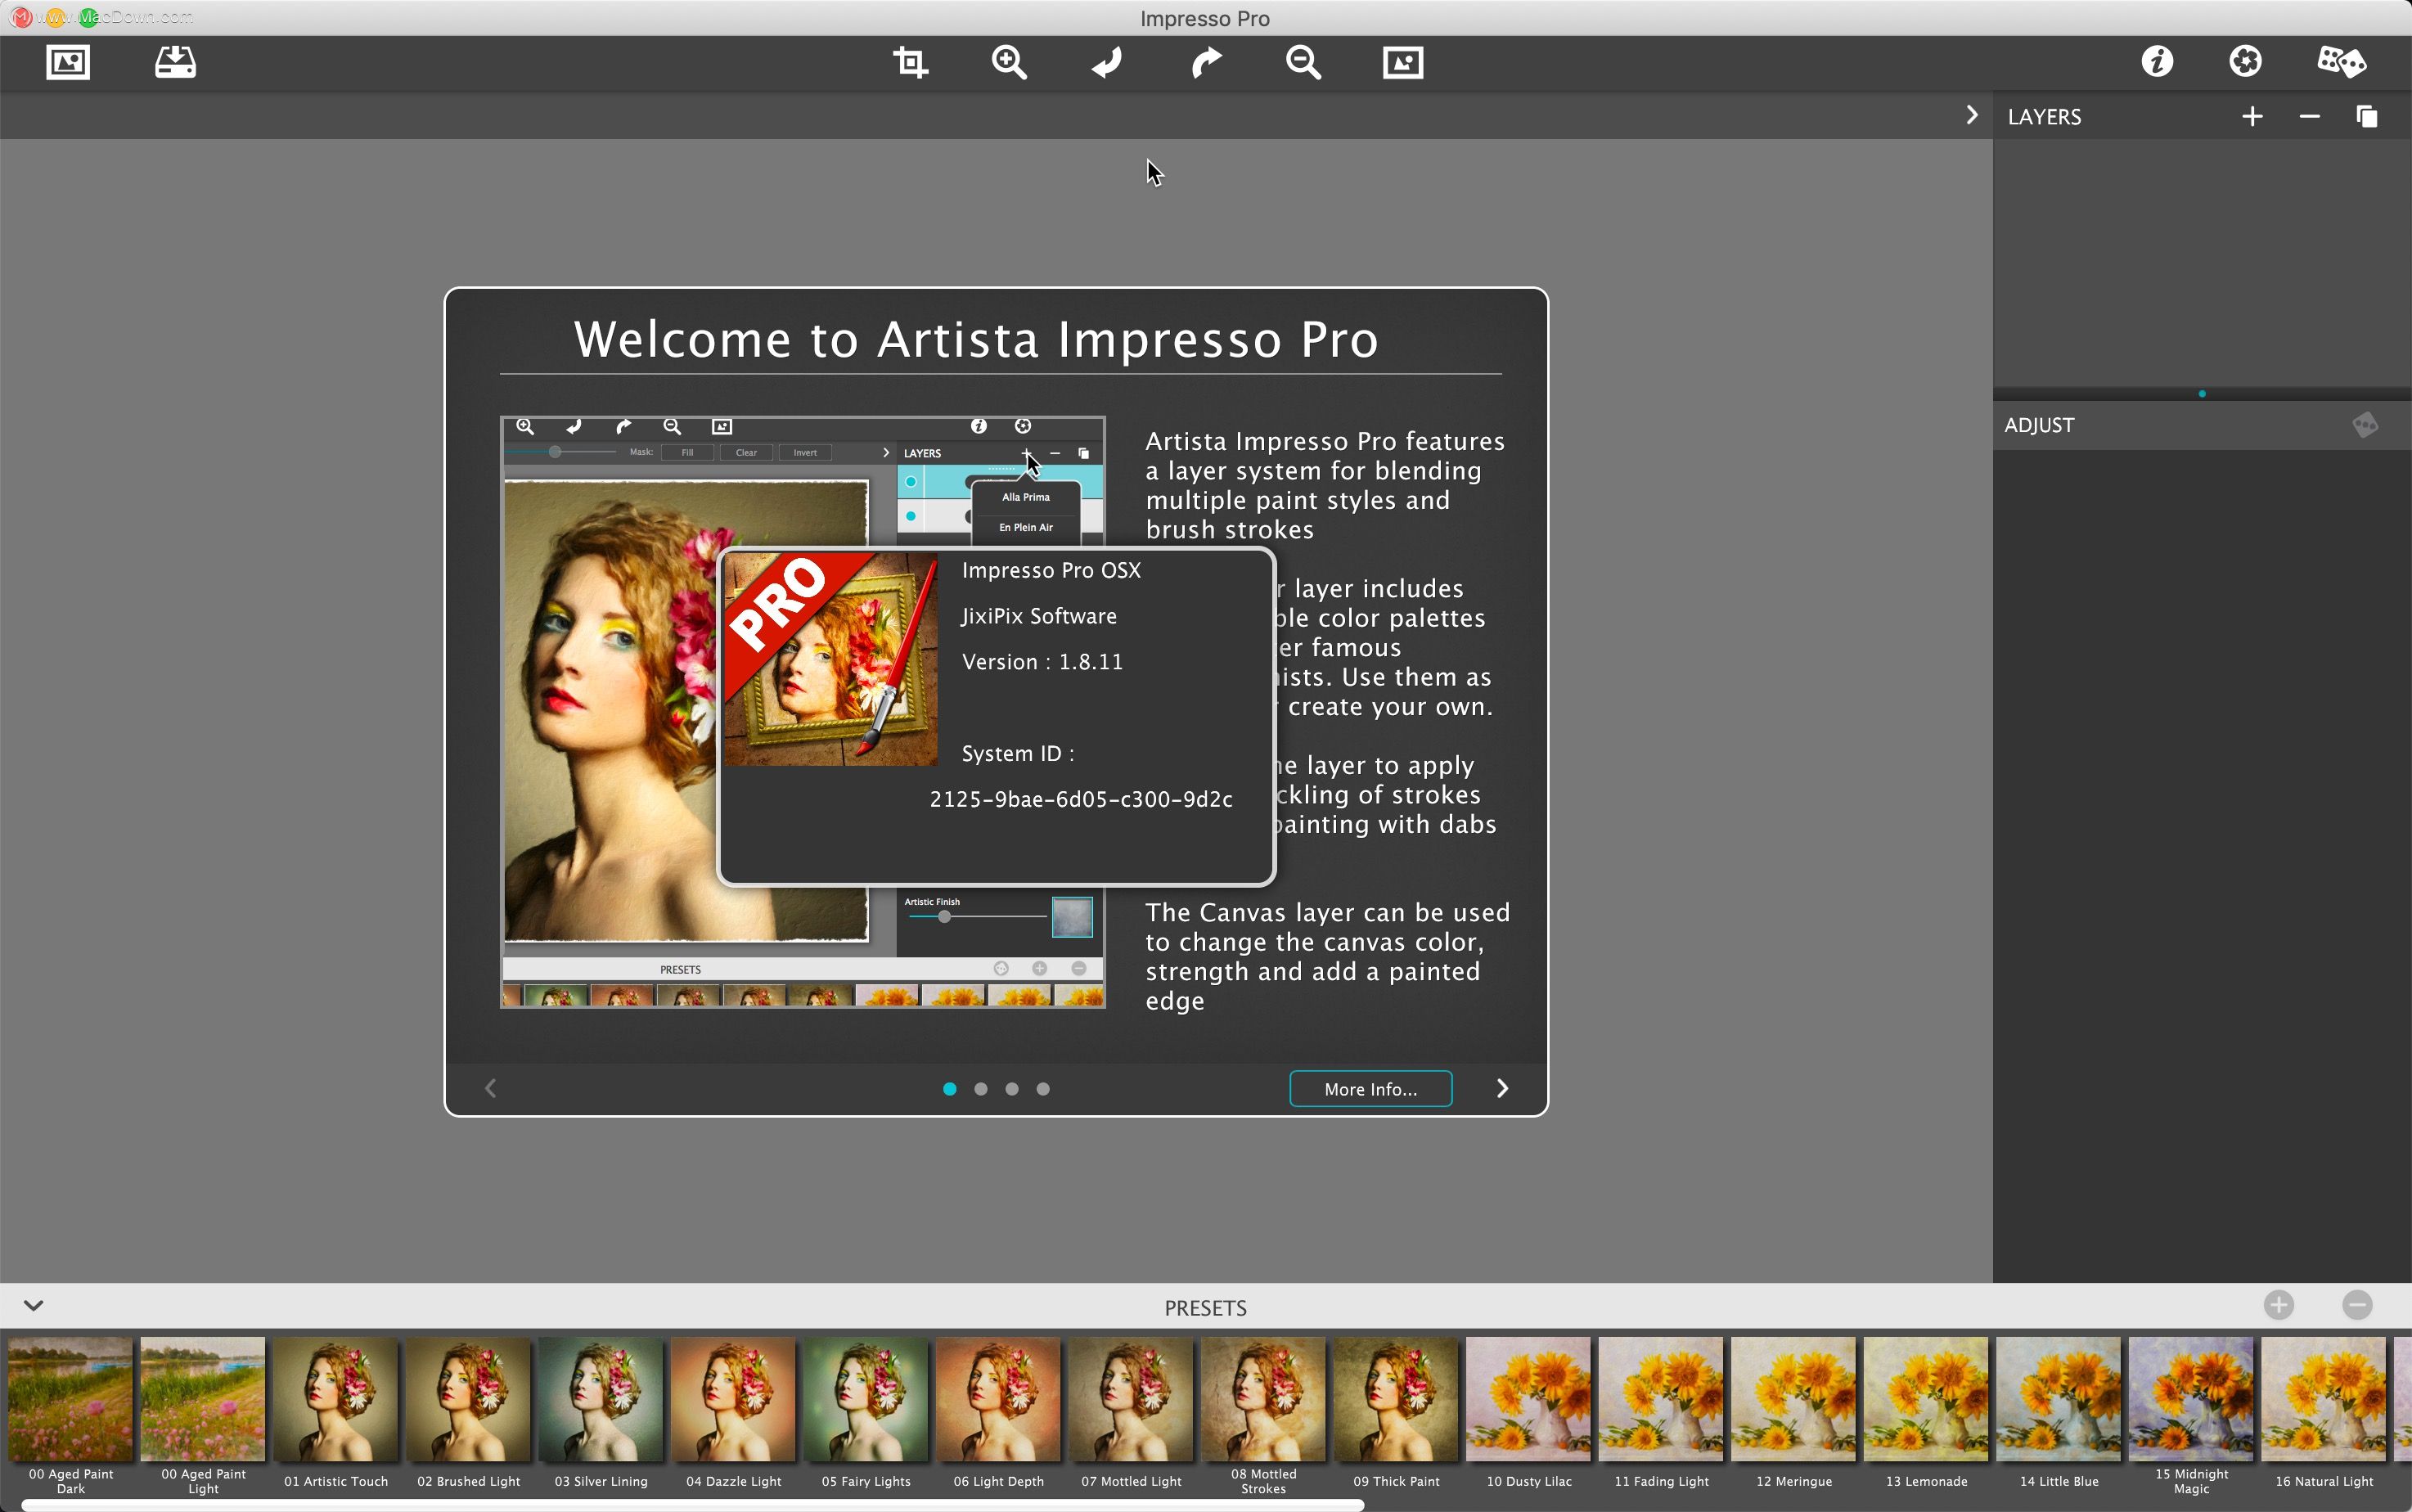
Task: Click the System ID value text
Action: pyautogui.click(x=1081, y=799)
